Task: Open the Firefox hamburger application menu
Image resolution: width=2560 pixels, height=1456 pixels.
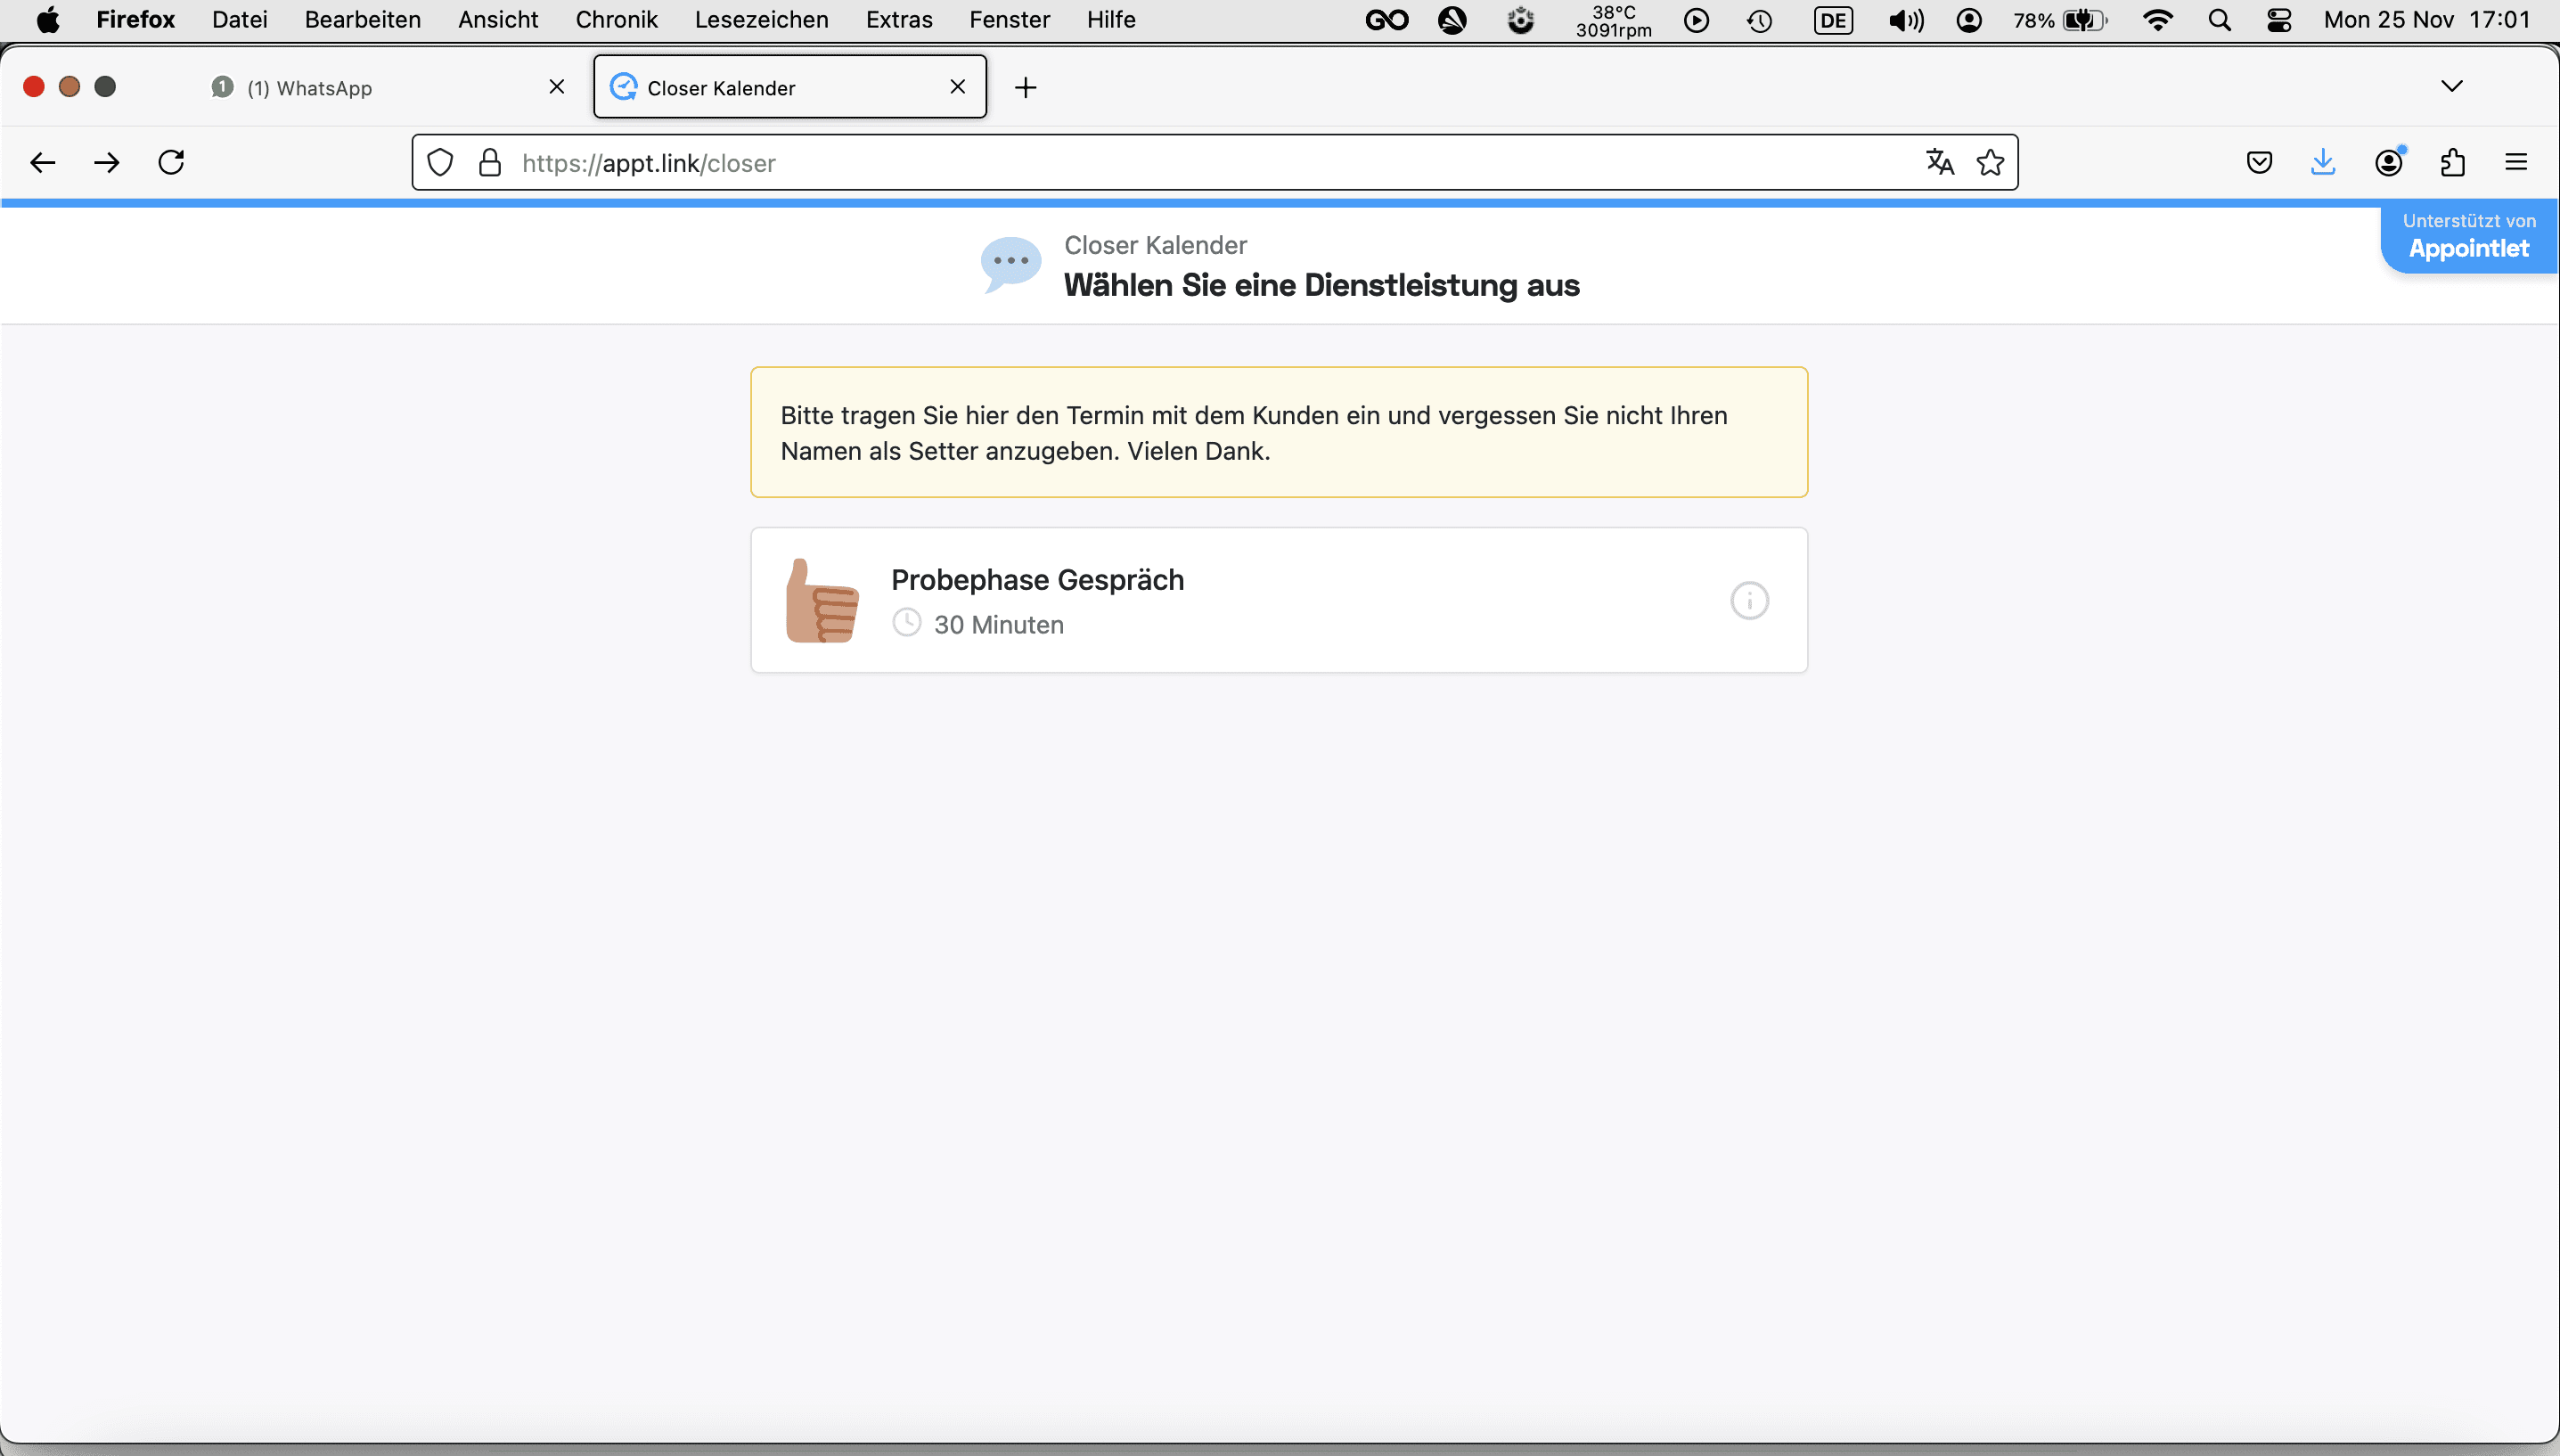Action: [2516, 162]
